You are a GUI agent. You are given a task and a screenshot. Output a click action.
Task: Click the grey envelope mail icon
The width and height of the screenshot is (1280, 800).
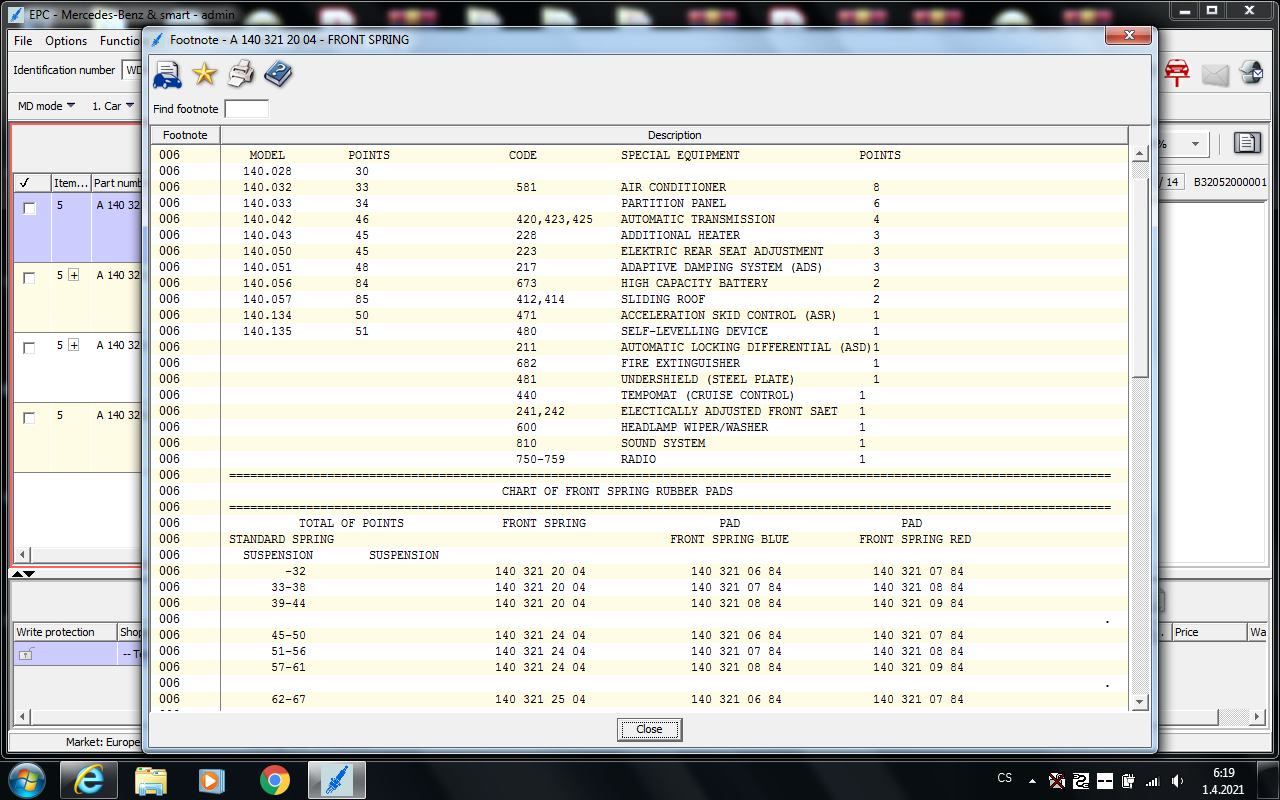[1215, 74]
